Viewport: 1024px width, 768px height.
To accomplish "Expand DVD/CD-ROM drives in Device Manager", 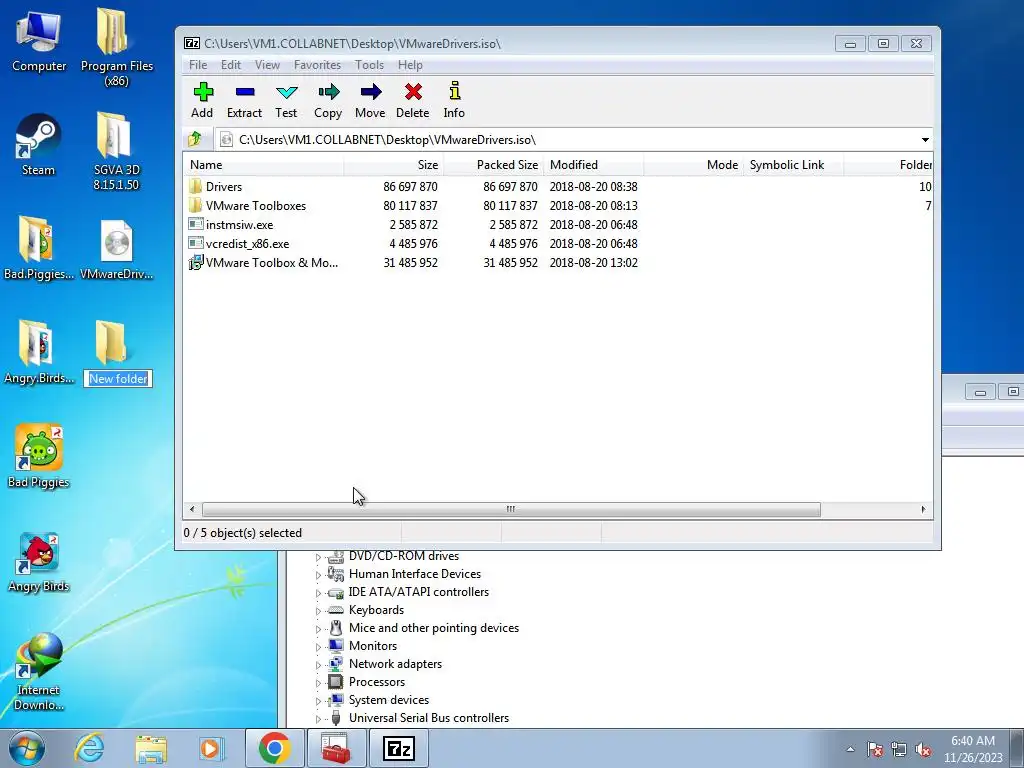I will [x=319, y=557].
